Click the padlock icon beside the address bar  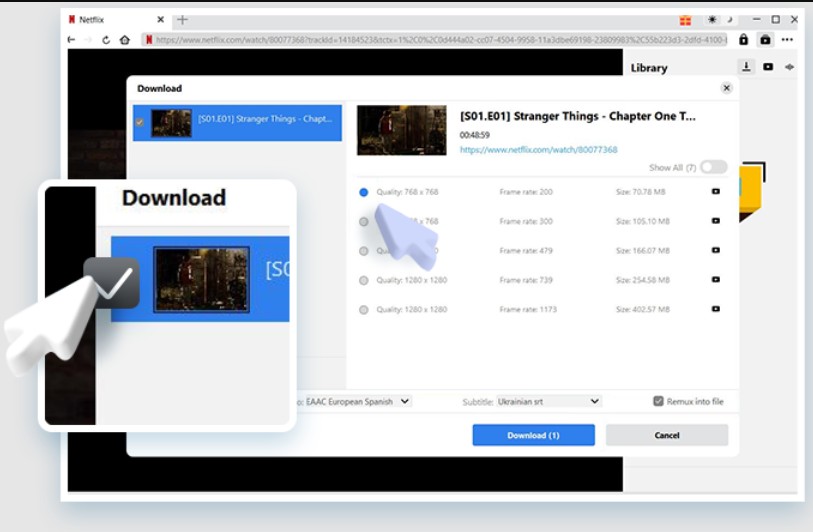744,39
